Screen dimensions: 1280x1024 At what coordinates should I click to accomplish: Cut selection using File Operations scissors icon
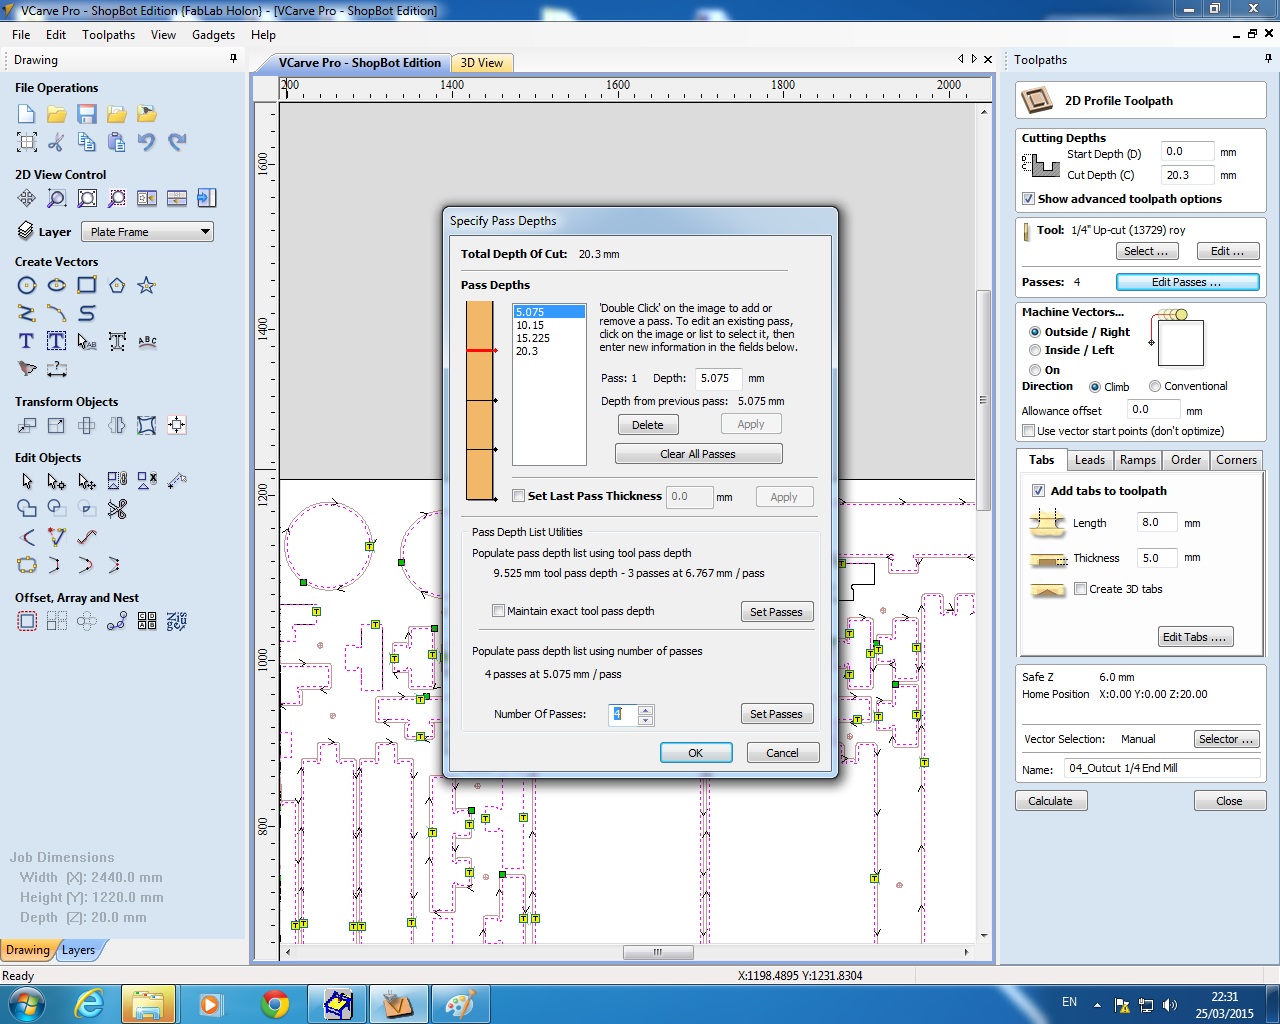[x=57, y=142]
